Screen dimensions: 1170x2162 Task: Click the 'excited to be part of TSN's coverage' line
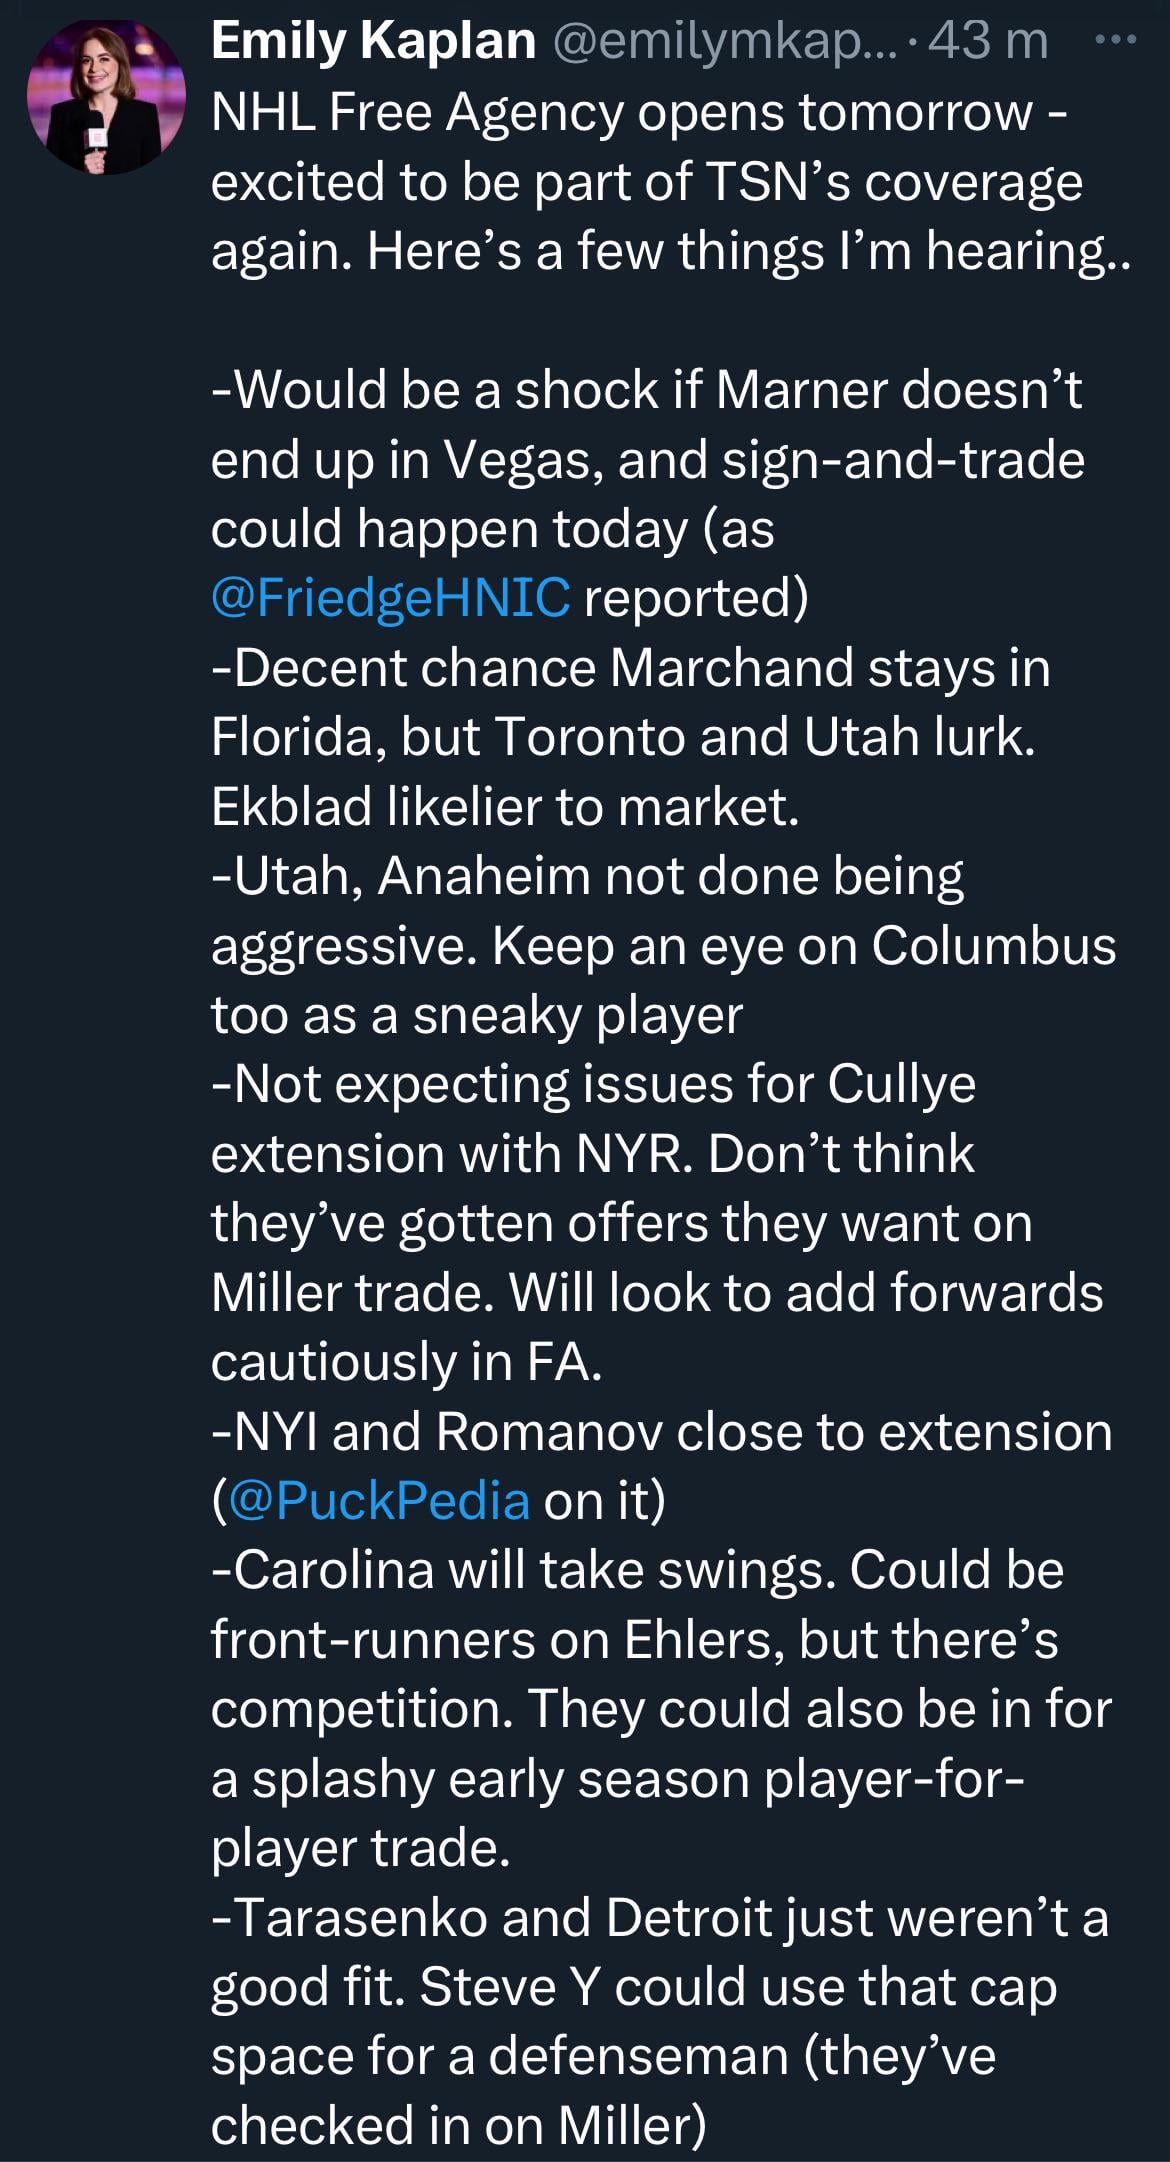646,182
